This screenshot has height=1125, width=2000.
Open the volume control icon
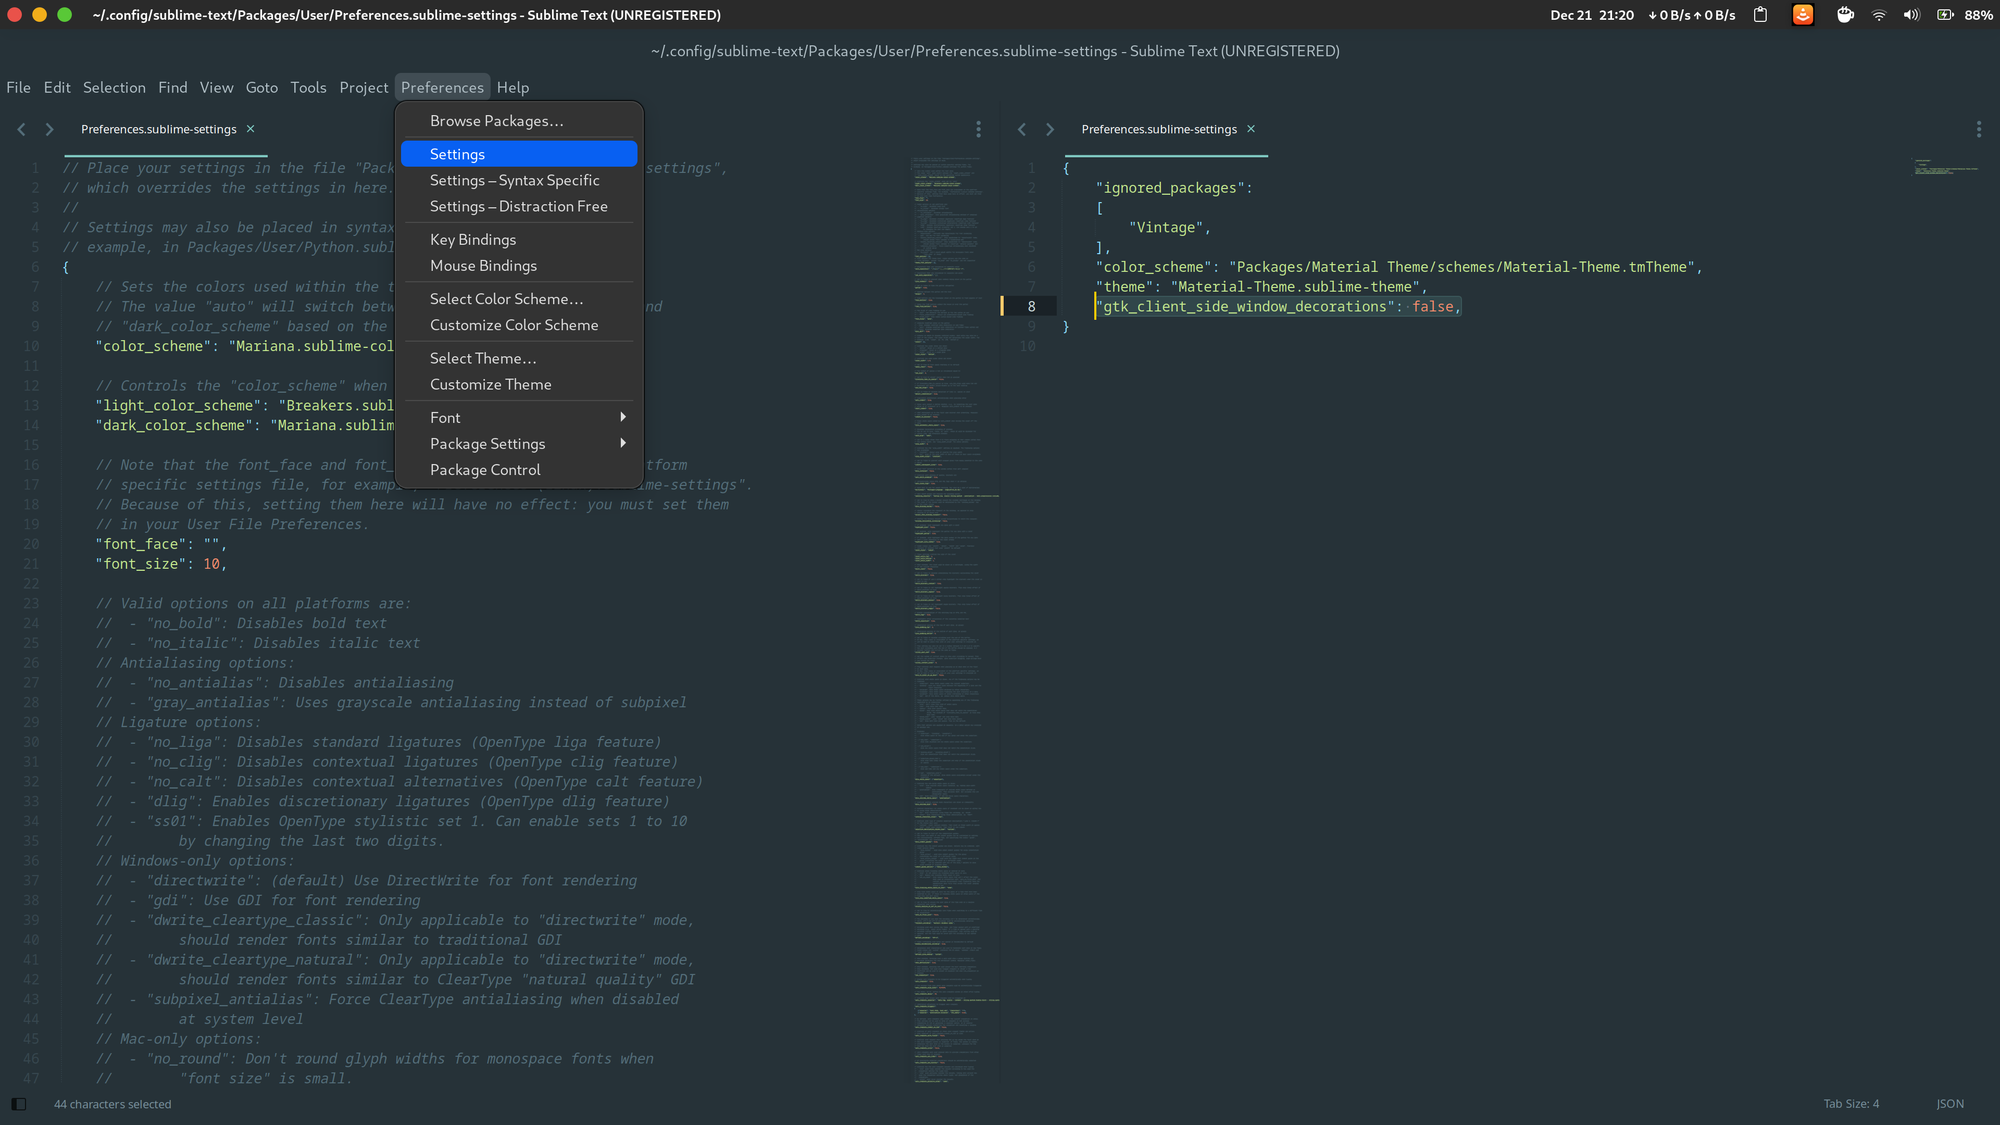coord(1912,15)
